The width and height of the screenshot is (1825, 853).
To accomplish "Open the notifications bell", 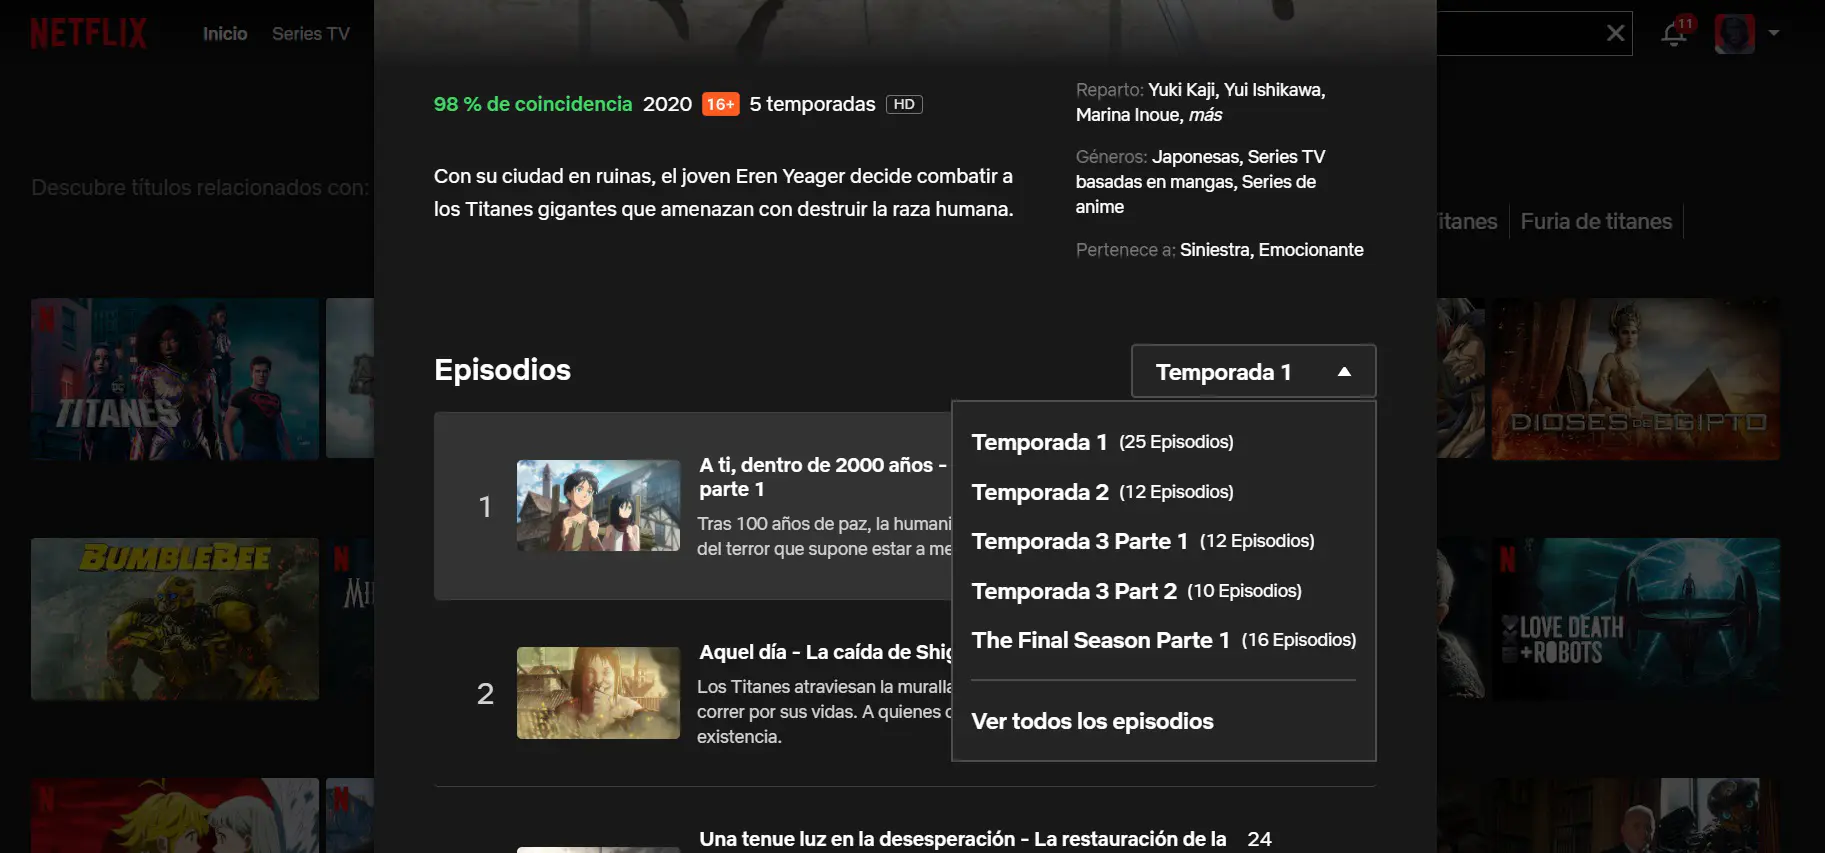I will click(1674, 34).
